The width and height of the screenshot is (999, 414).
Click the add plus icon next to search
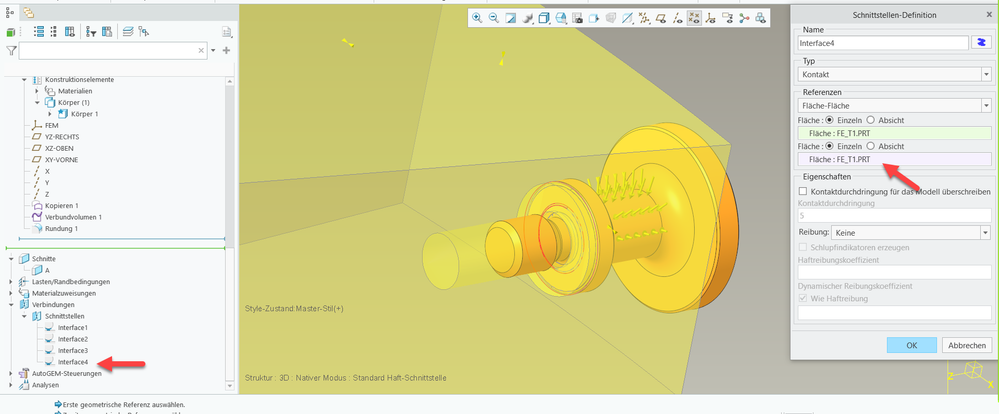pyautogui.click(x=227, y=50)
